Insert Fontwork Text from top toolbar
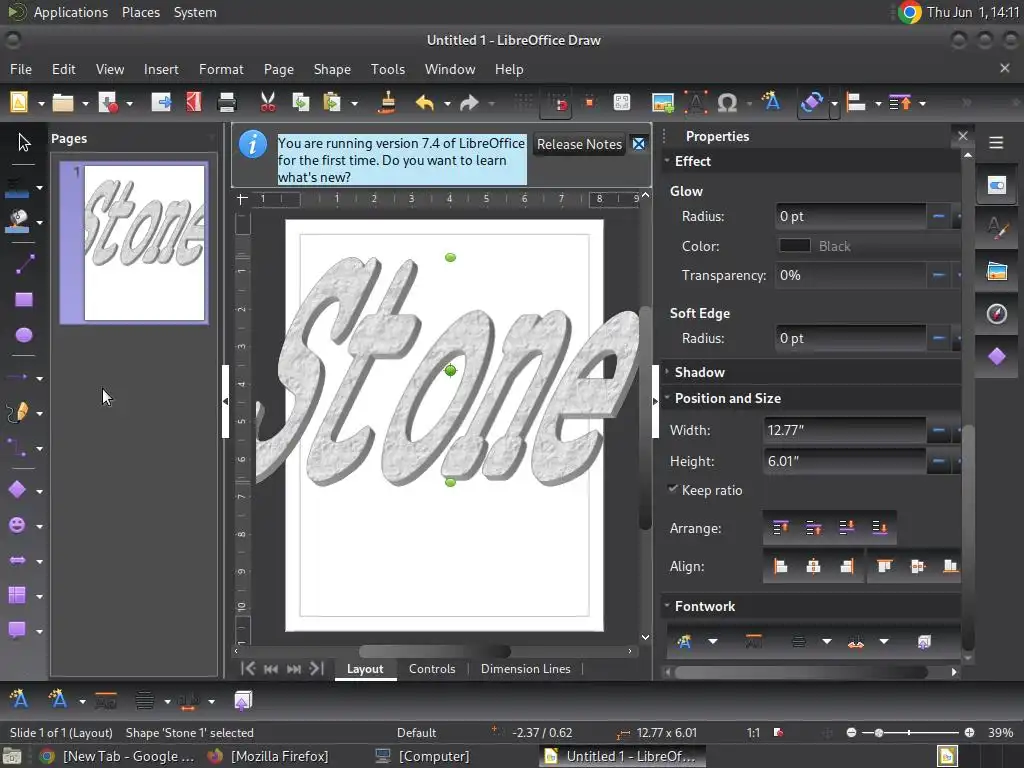The width and height of the screenshot is (1024, 768). (771, 101)
